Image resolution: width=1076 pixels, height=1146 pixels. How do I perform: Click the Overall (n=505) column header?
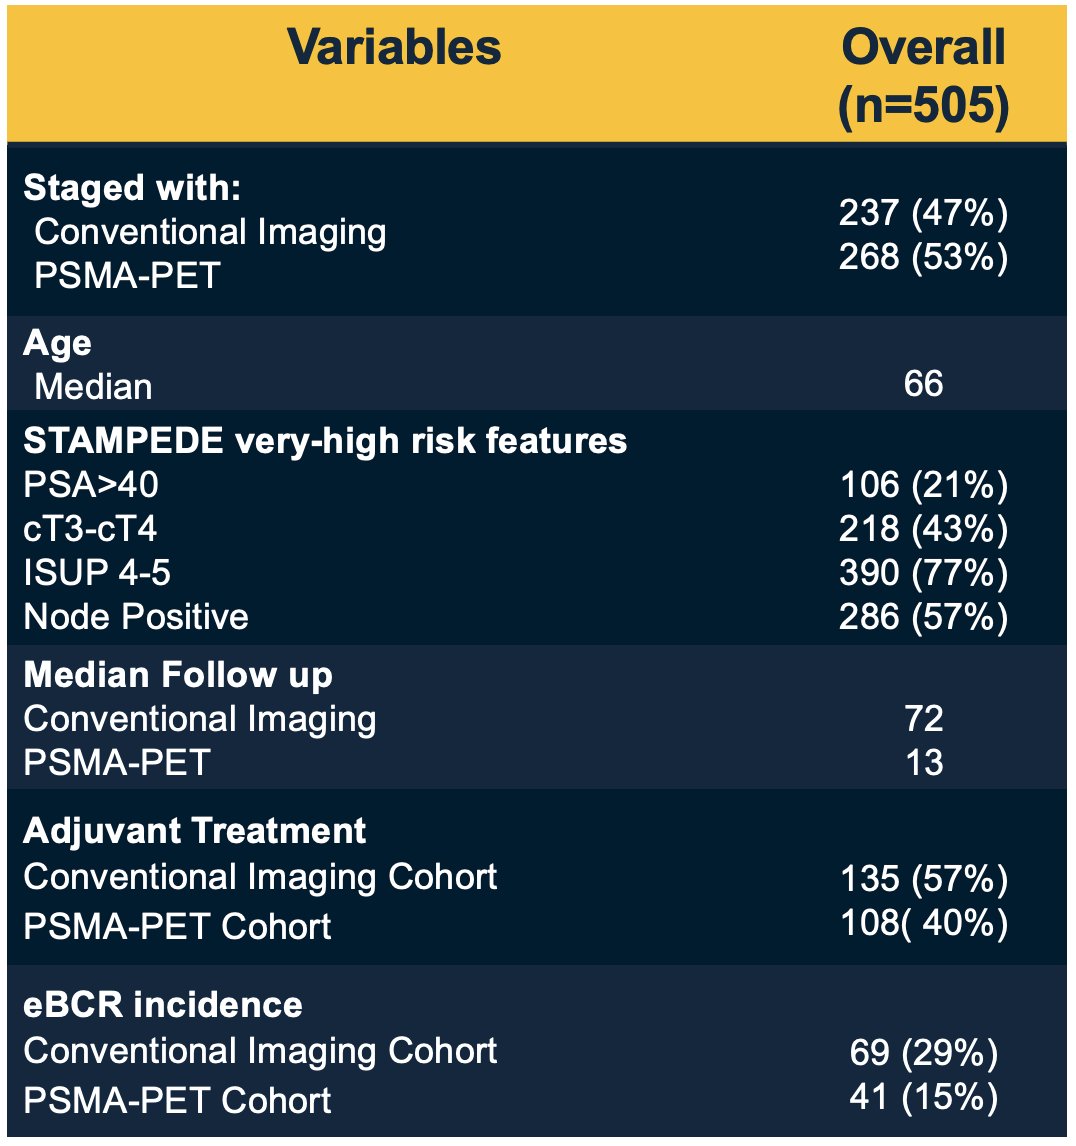(923, 76)
